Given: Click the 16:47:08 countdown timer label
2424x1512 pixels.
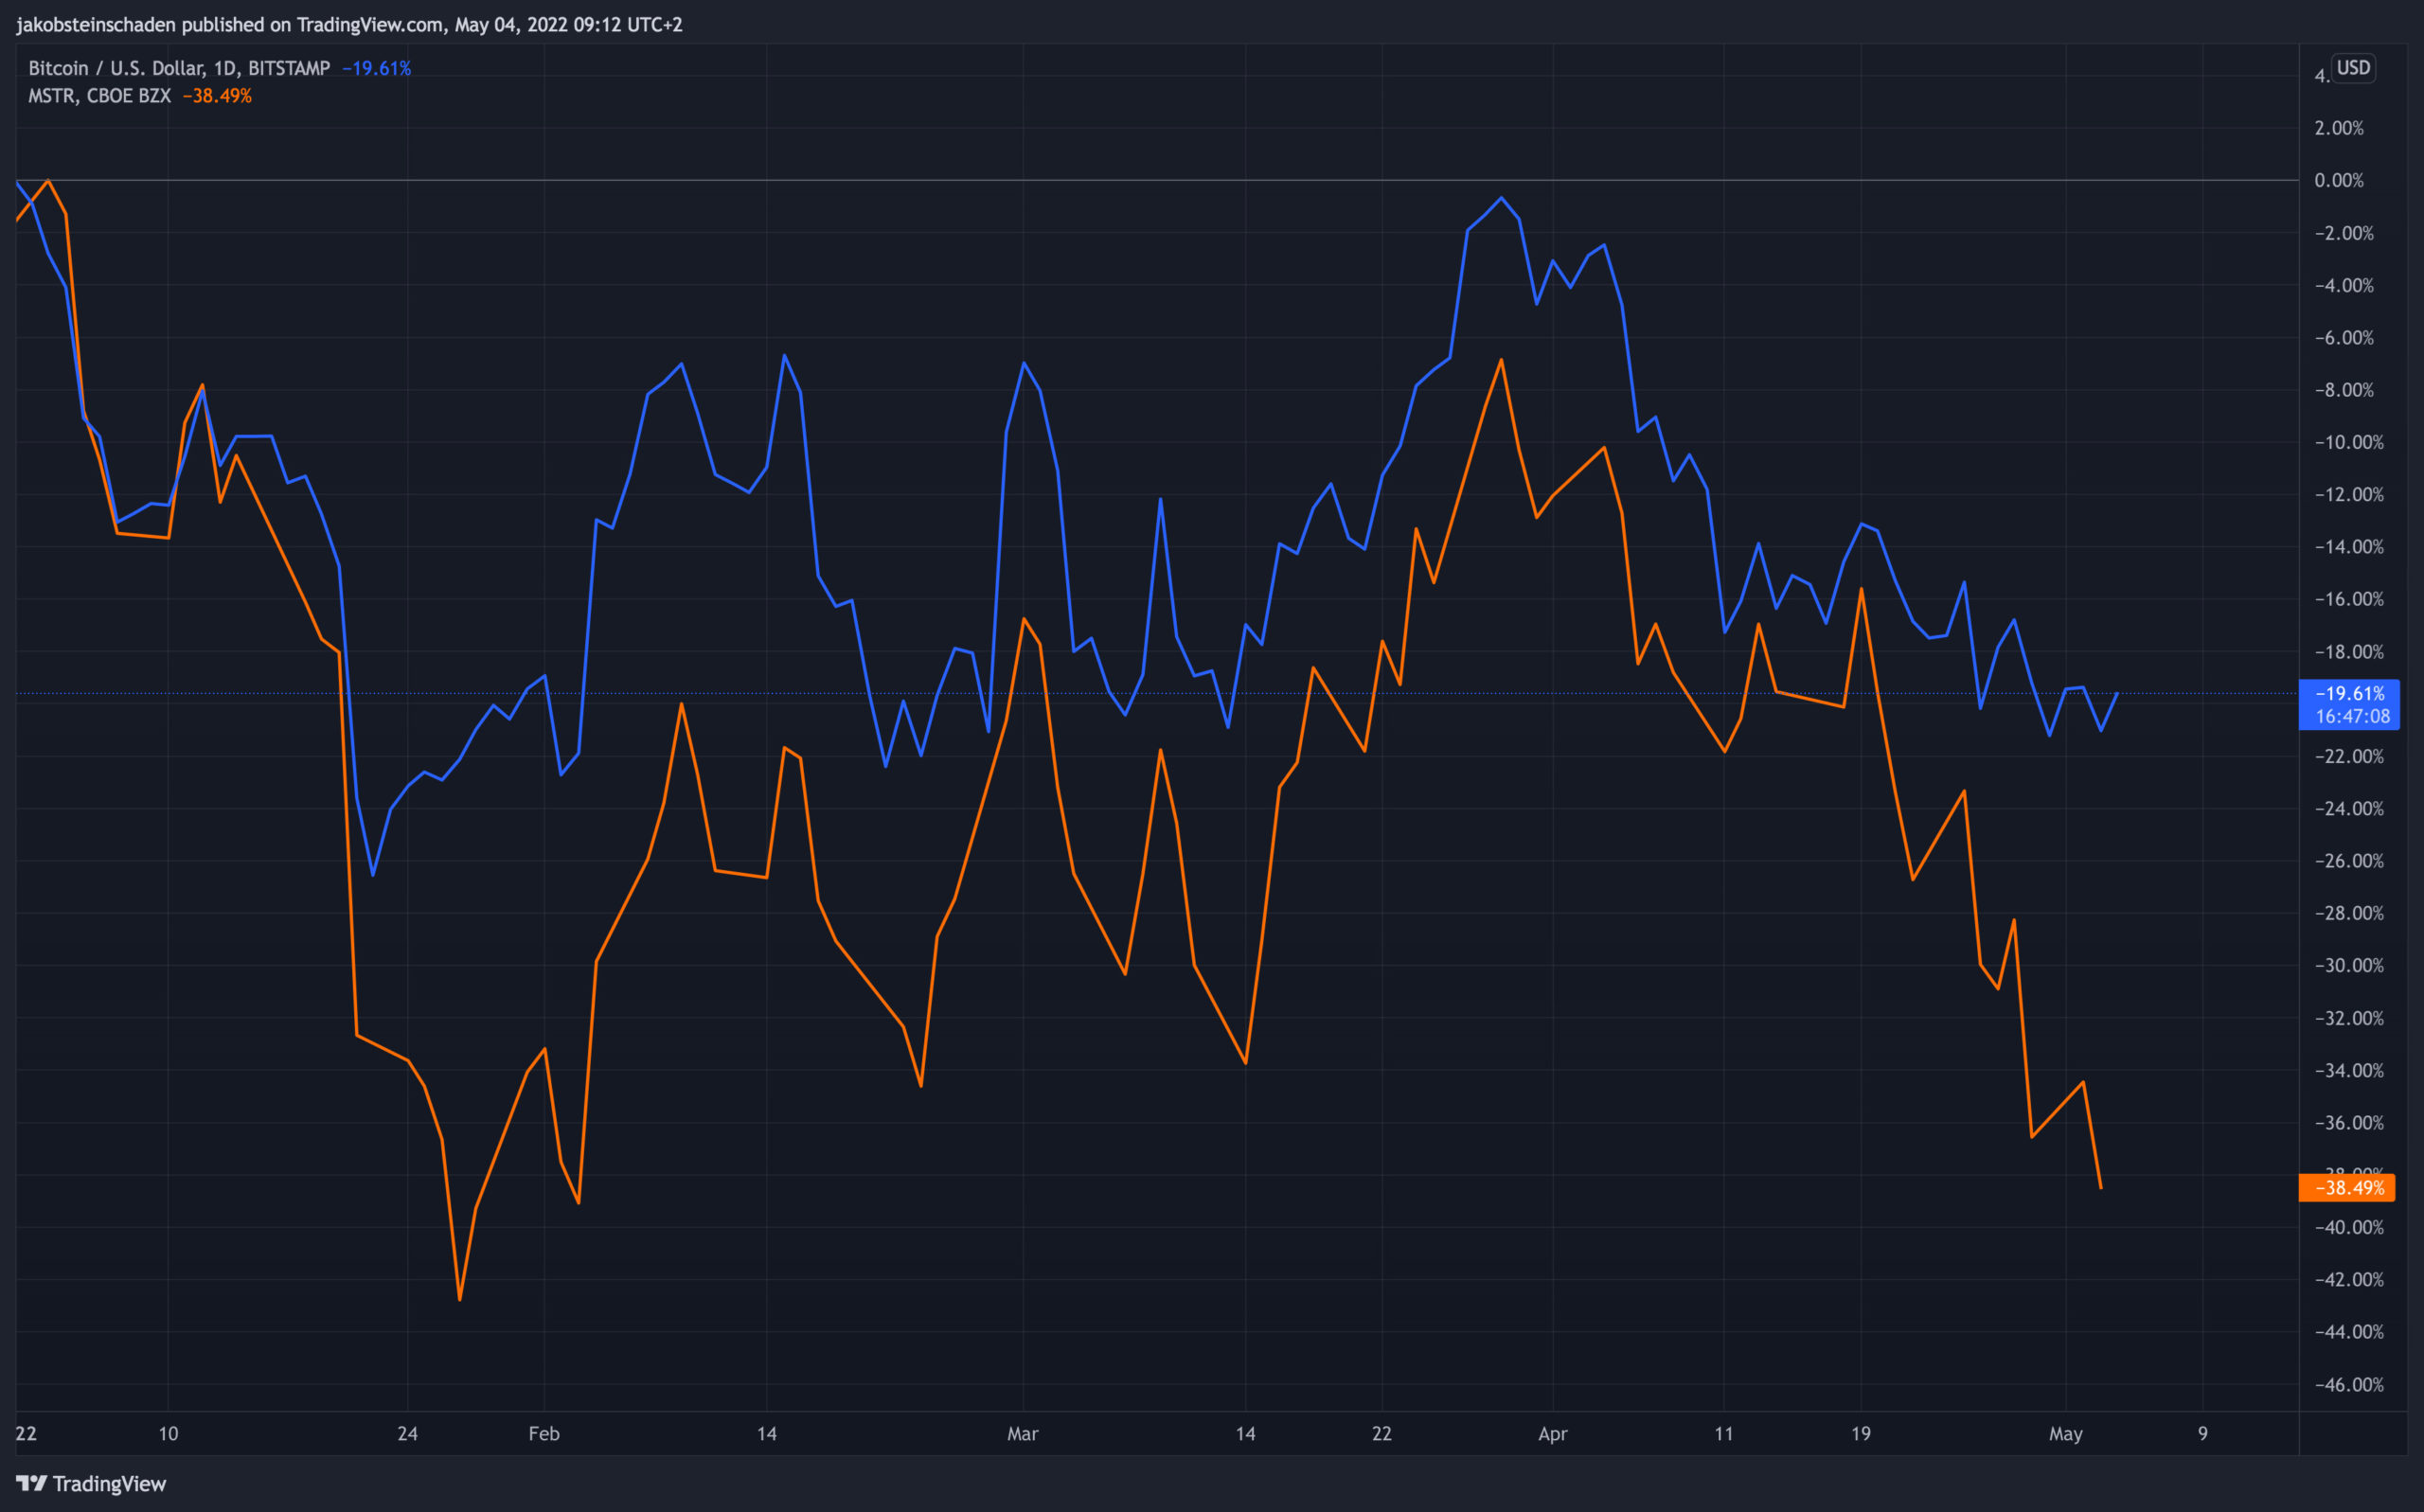Looking at the screenshot, I should point(2352,716).
